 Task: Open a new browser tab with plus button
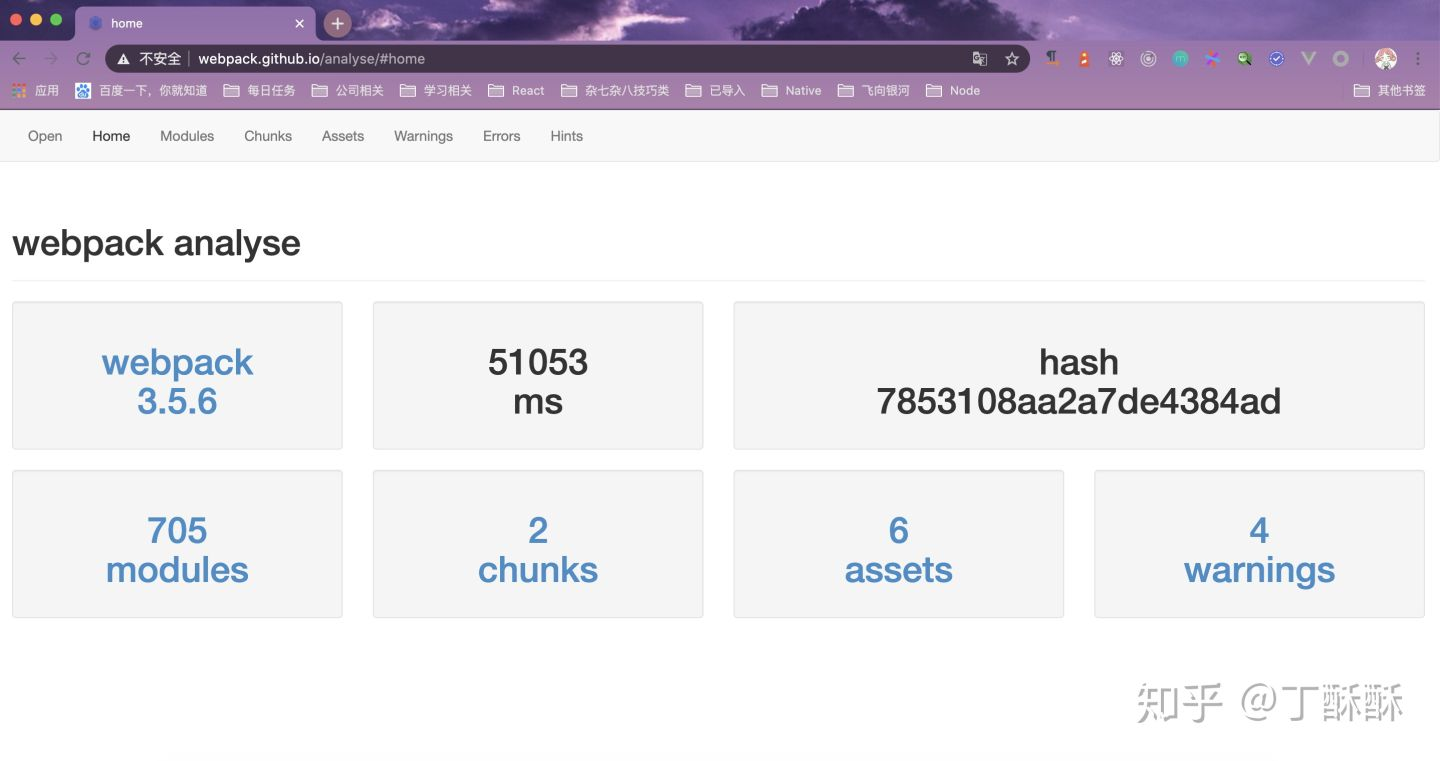(337, 23)
